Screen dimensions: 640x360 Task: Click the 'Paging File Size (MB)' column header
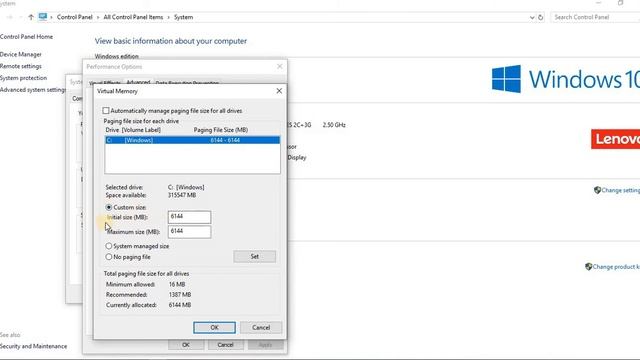coord(221,130)
